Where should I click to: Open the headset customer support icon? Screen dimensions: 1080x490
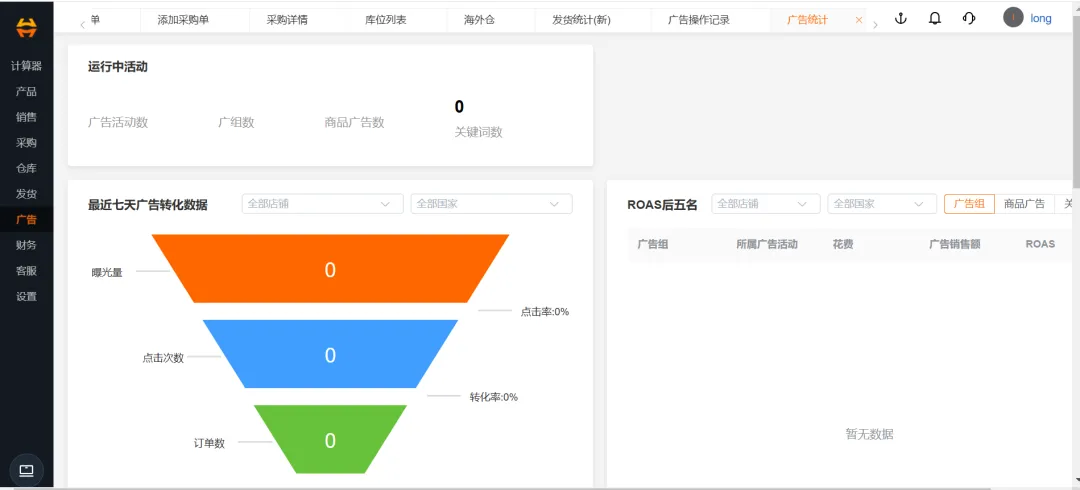969,19
